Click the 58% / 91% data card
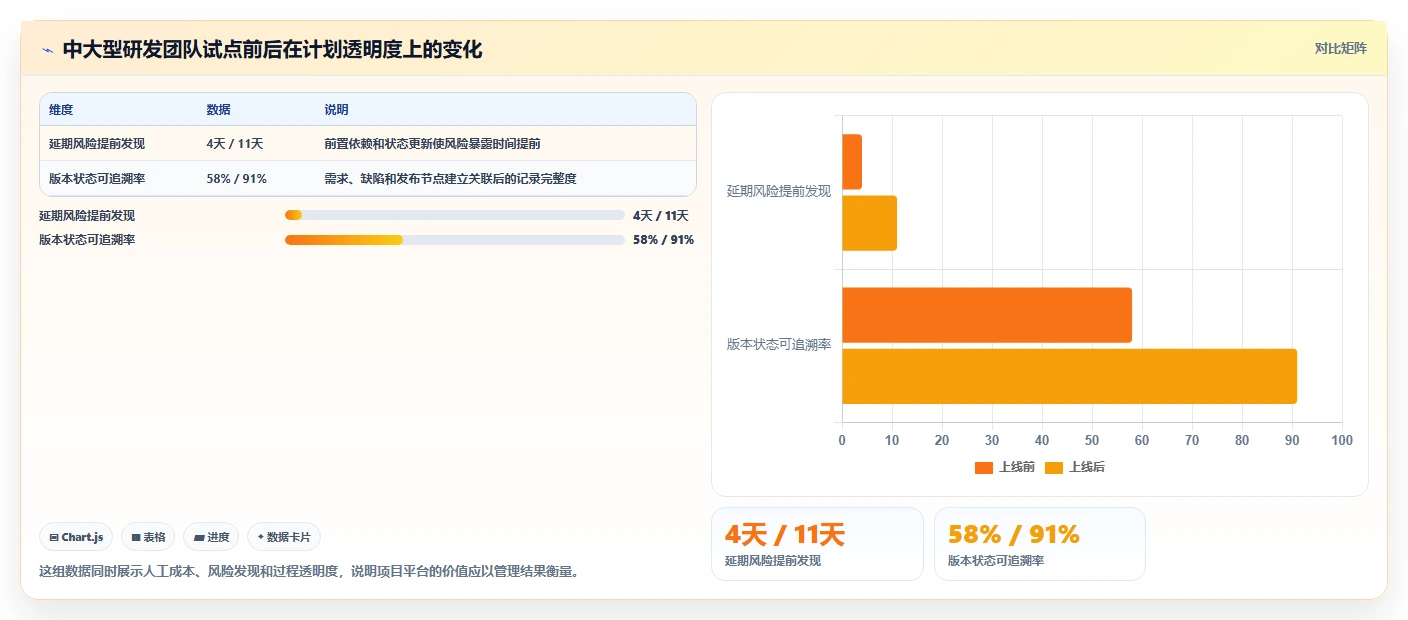The height and width of the screenshot is (620, 1408). 1040,544
